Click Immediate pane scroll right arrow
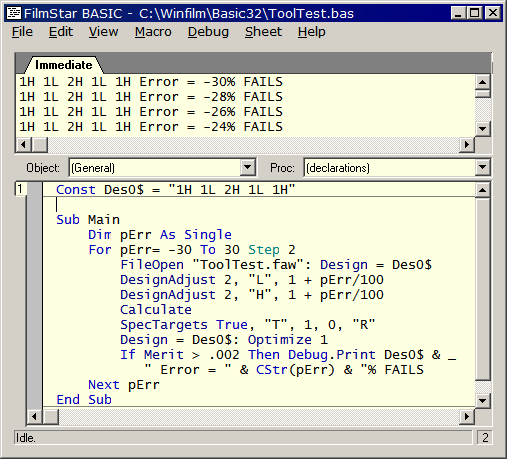507x459 pixels. 467,145
